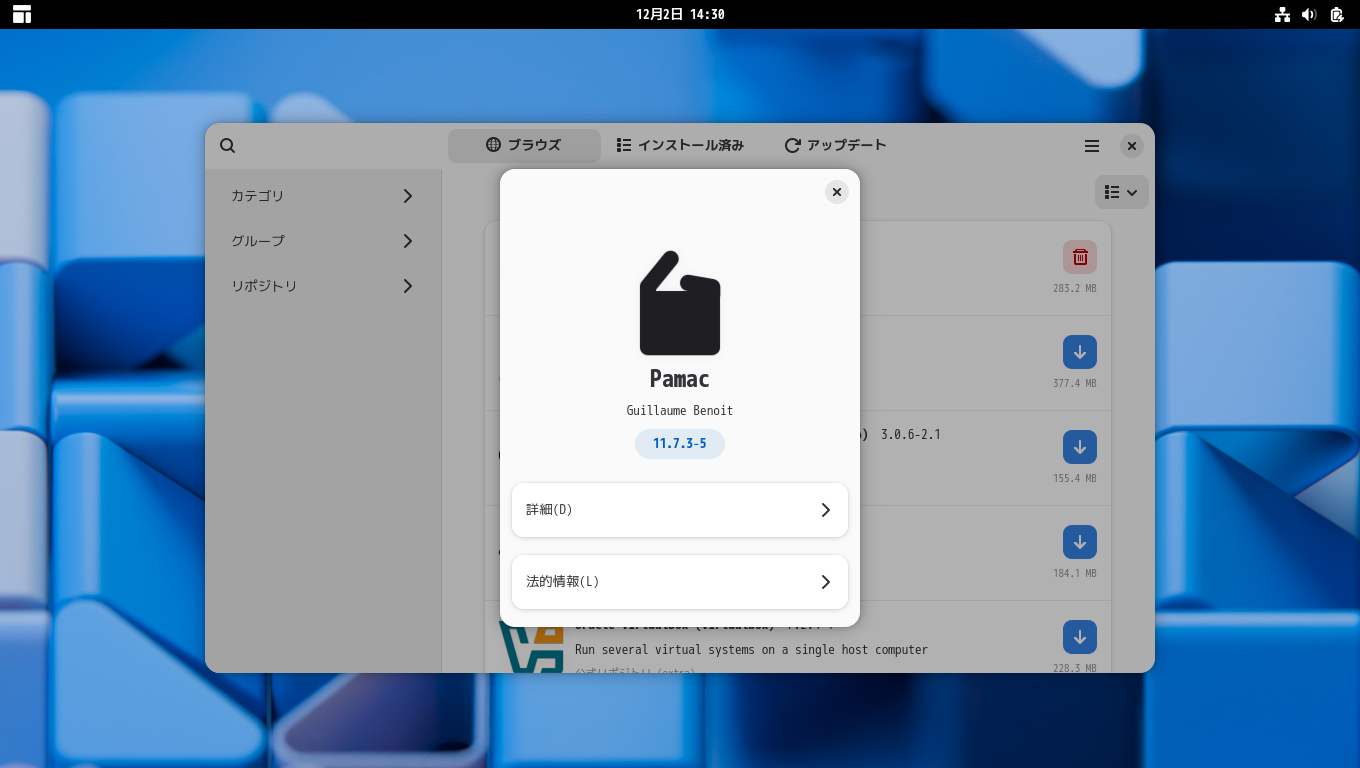Viewport: 1360px width, 768px height.
Task: Open the インストール済み tab
Action: pos(680,146)
